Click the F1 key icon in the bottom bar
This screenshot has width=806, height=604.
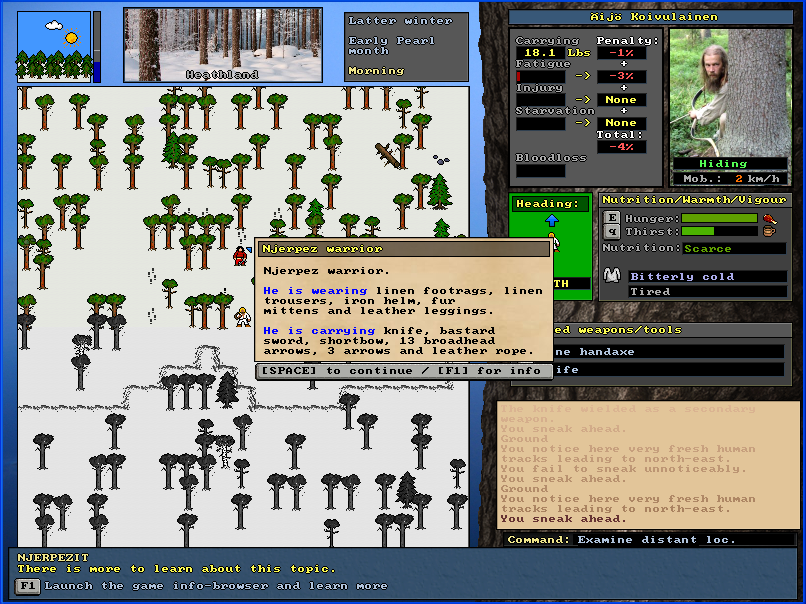pos(28,586)
